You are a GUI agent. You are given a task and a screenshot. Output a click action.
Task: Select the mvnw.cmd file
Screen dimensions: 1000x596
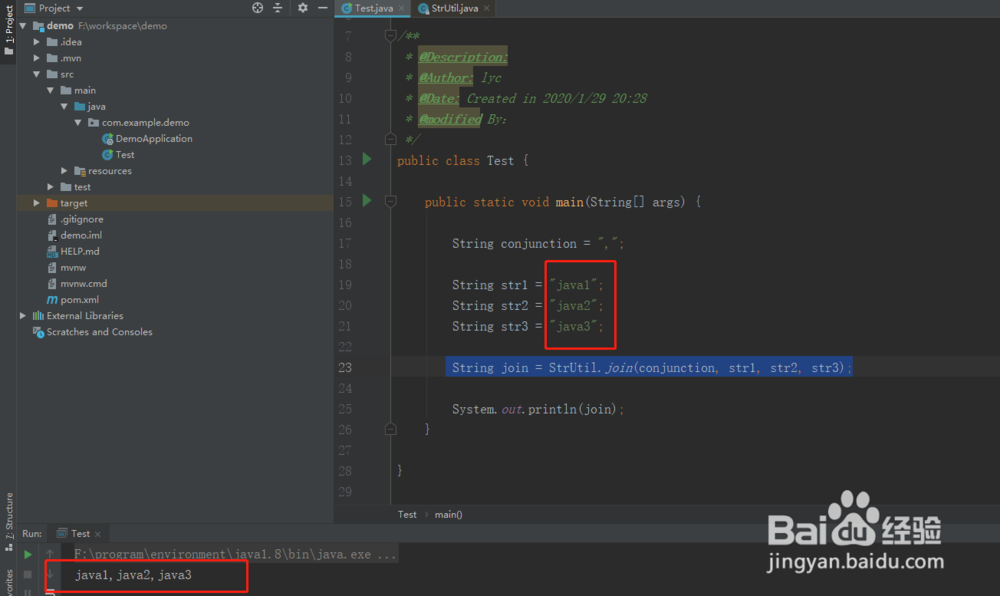pos(84,284)
